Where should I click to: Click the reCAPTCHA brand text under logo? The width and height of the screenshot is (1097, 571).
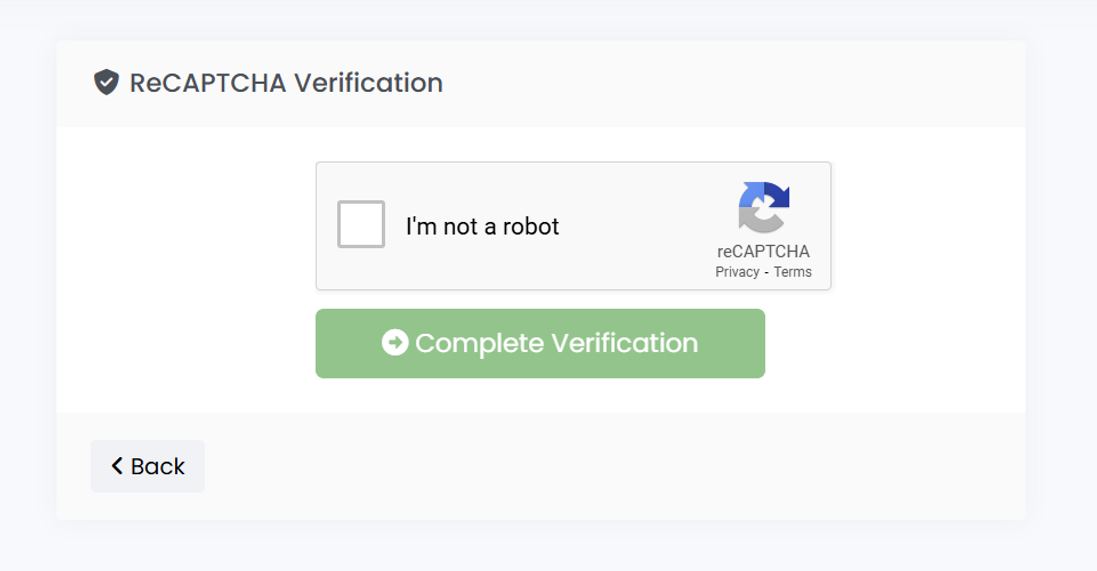(x=763, y=252)
